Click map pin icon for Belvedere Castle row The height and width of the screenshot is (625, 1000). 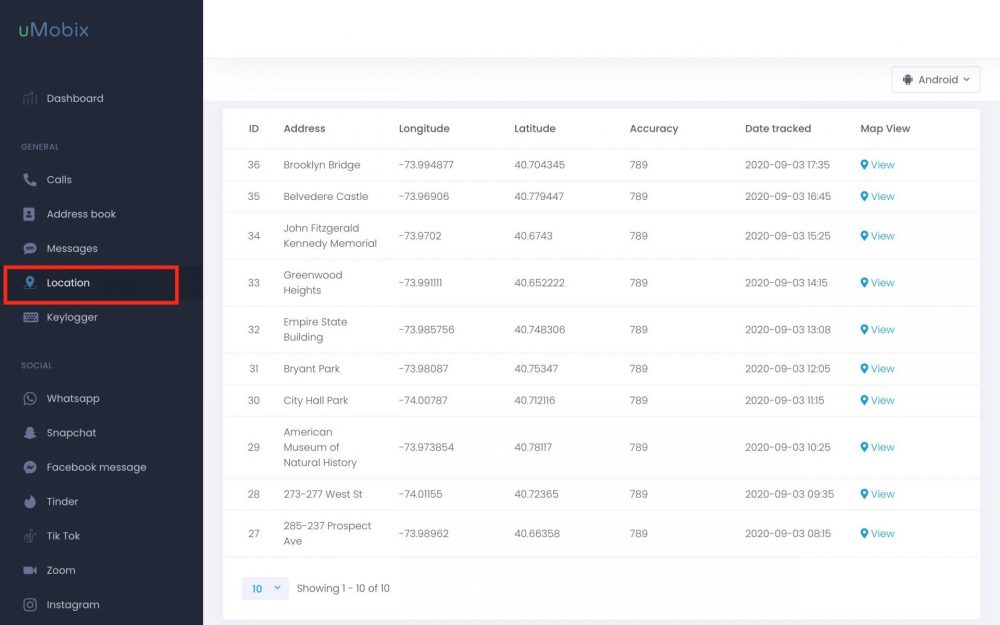864,196
